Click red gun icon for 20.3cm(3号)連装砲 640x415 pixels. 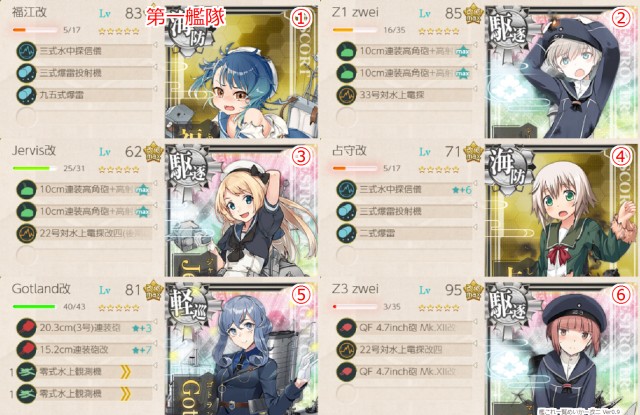tap(27, 328)
